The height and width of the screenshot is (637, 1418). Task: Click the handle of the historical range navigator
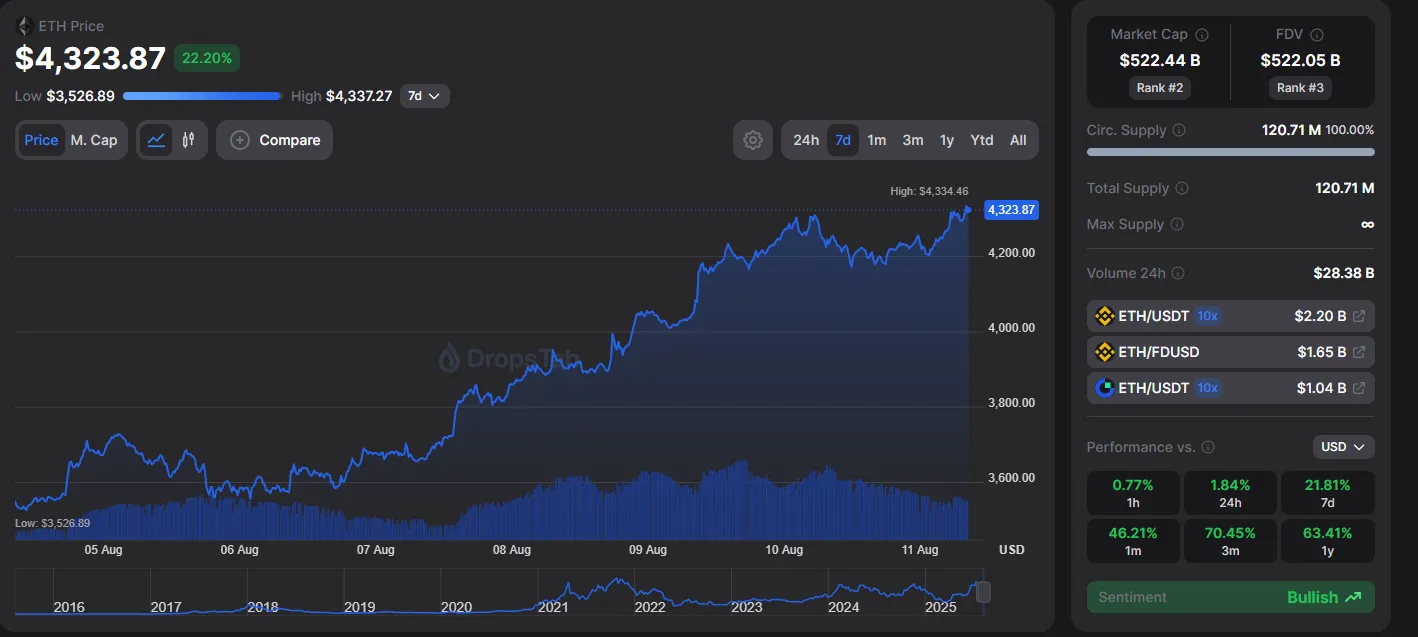983,591
